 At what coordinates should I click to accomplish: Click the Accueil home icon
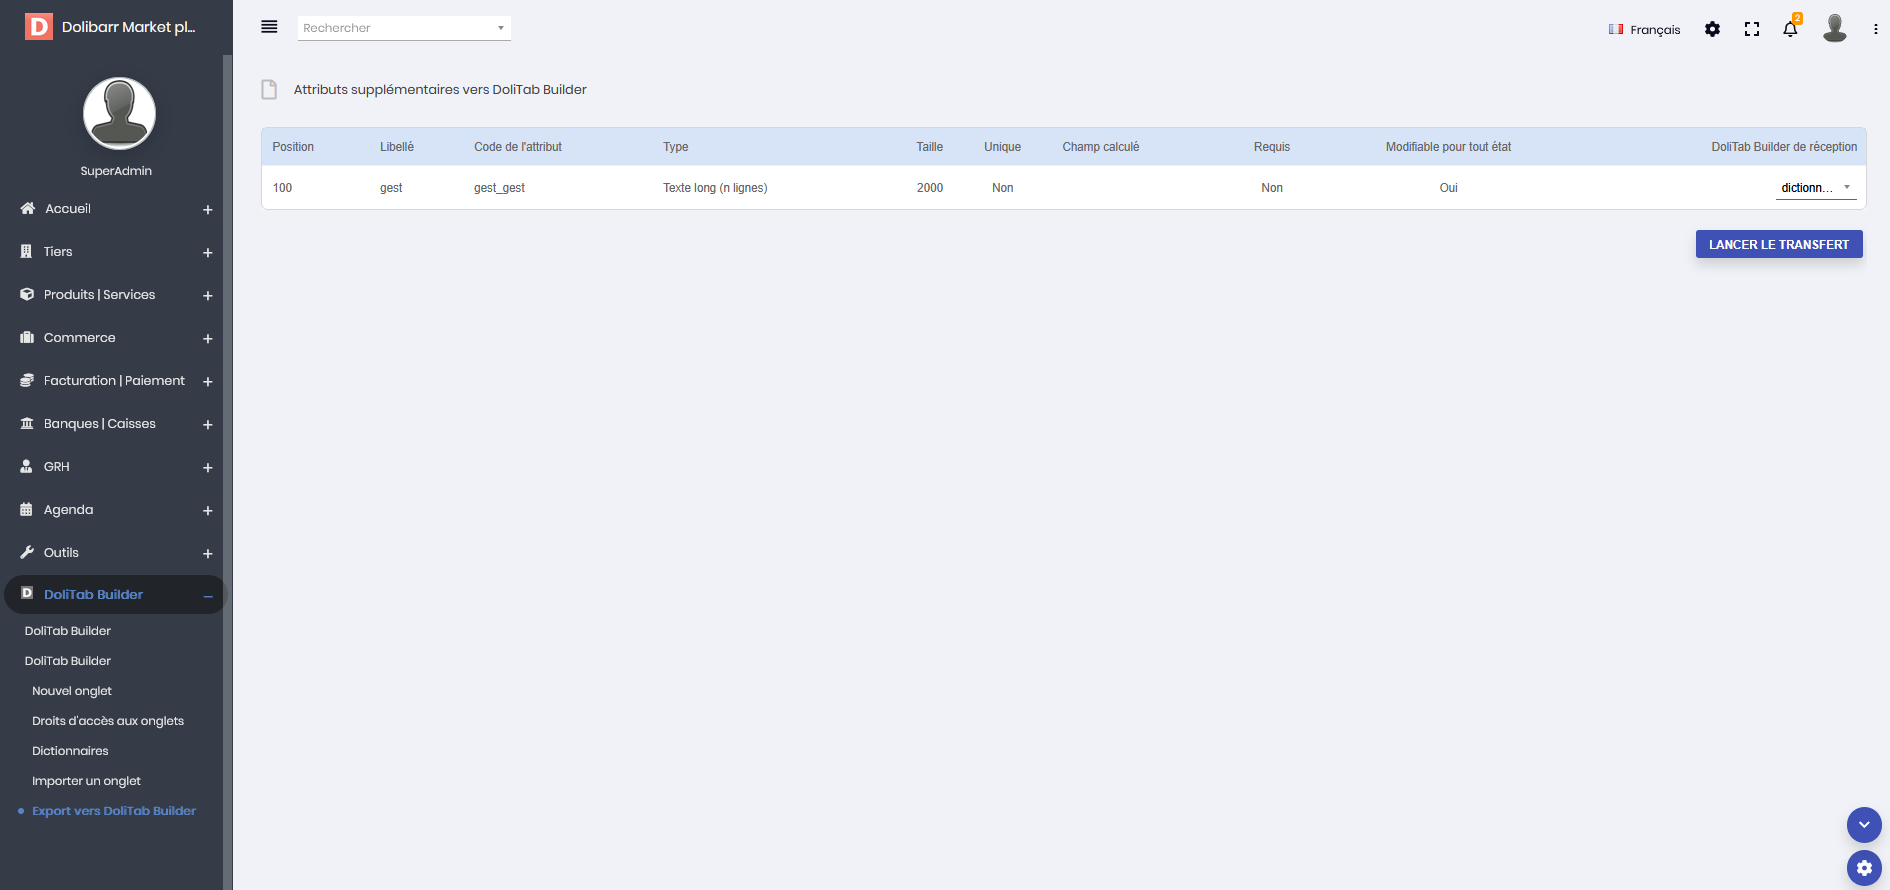(x=27, y=208)
